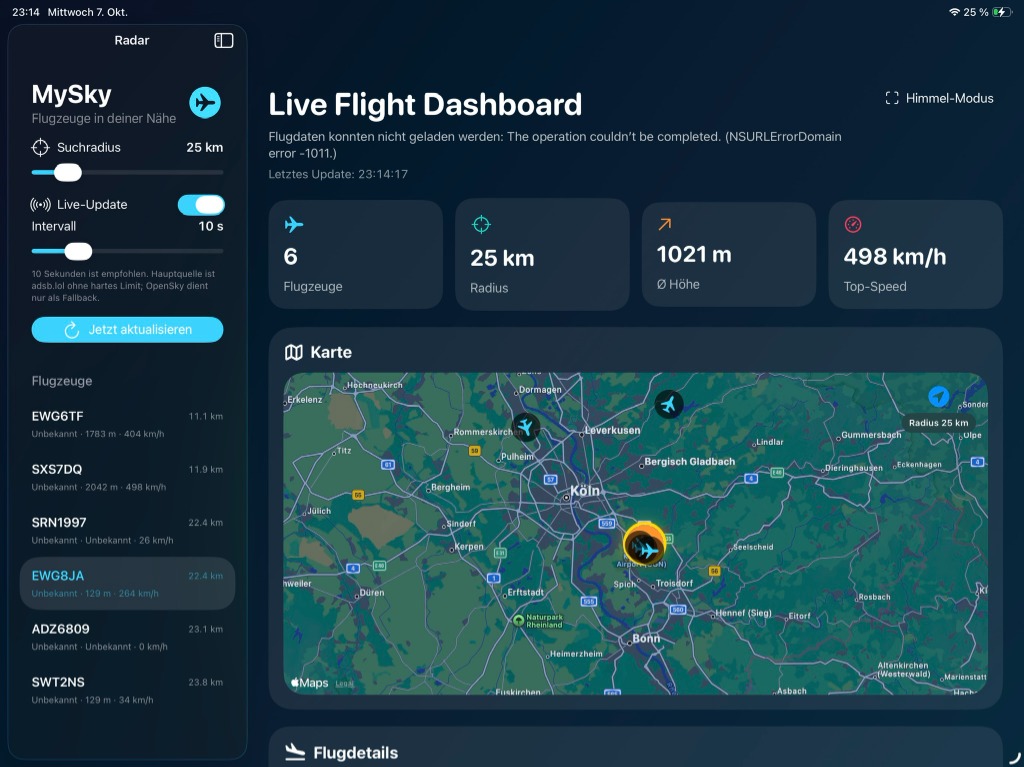Click the Radius 25 km map badge
The image size is (1024, 767).
[938, 423]
